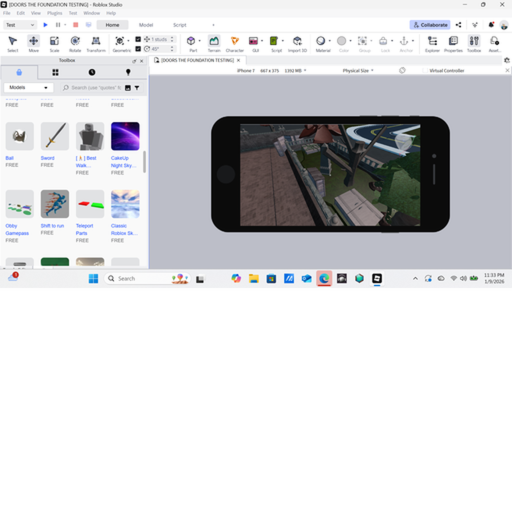This screenshot has width=512, height=512.
Task: Open the Plugins menu
Action: pyautogui.click(x=55, y=13)
